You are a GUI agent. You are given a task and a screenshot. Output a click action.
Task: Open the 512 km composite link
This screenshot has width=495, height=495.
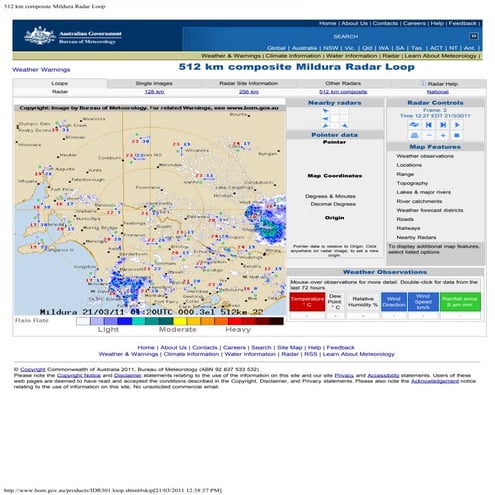click(343, 92)
